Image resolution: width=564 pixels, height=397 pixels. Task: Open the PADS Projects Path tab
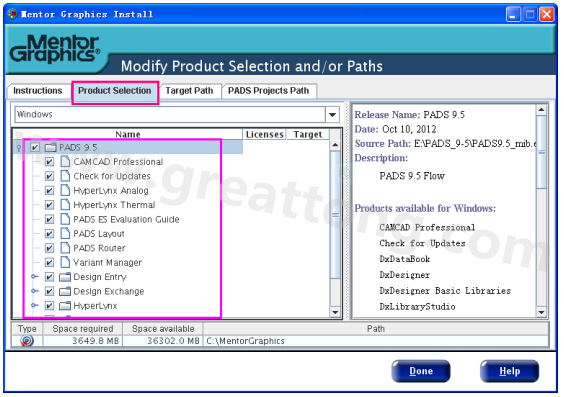point(269,91)
